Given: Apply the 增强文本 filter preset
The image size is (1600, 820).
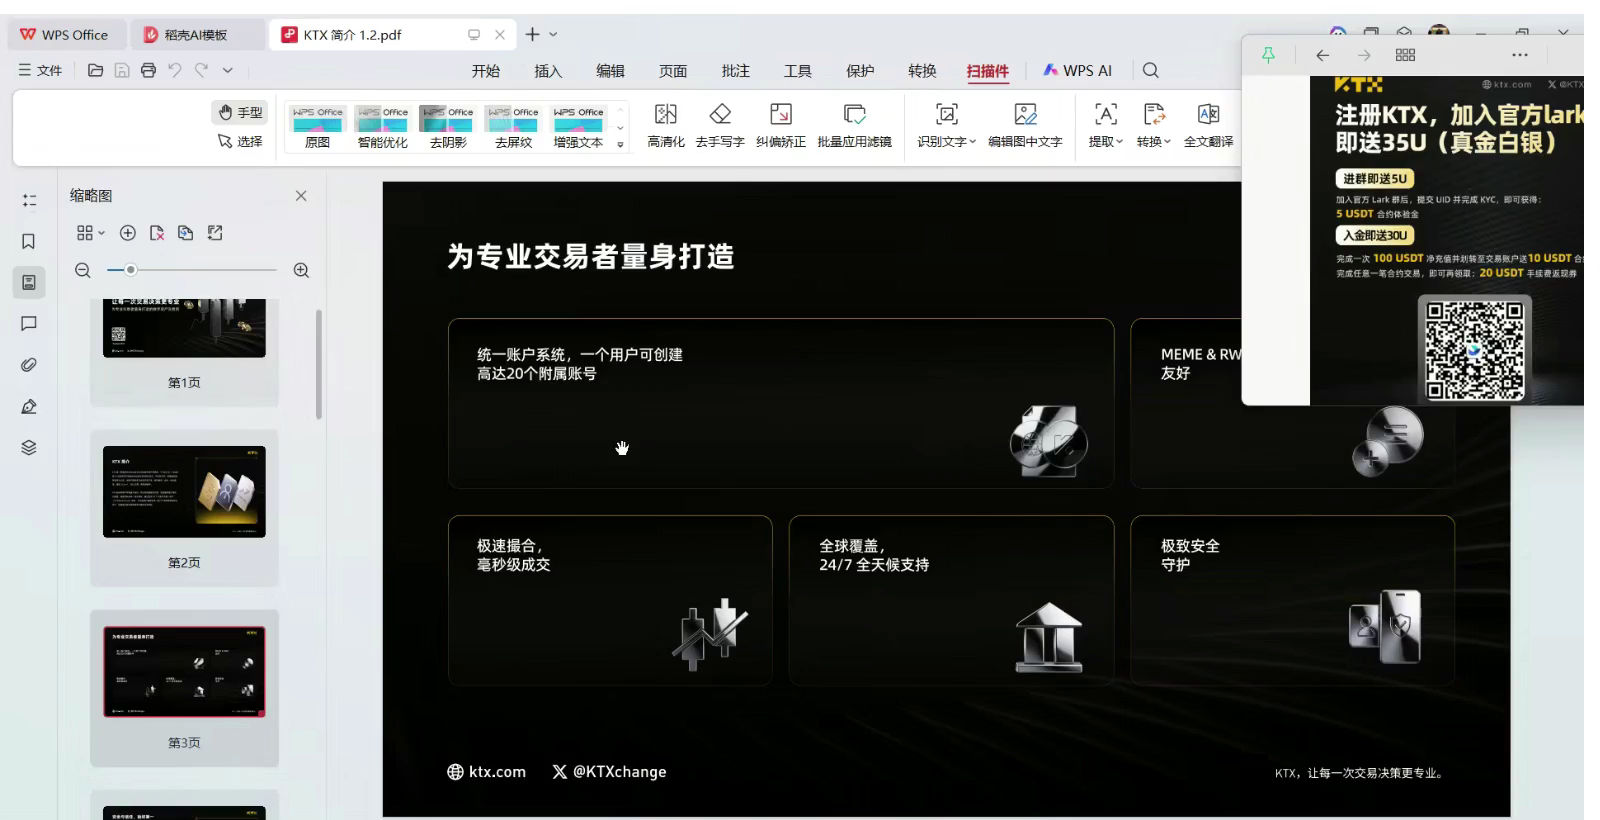Looking at the screenshot, I should (578, 127).
